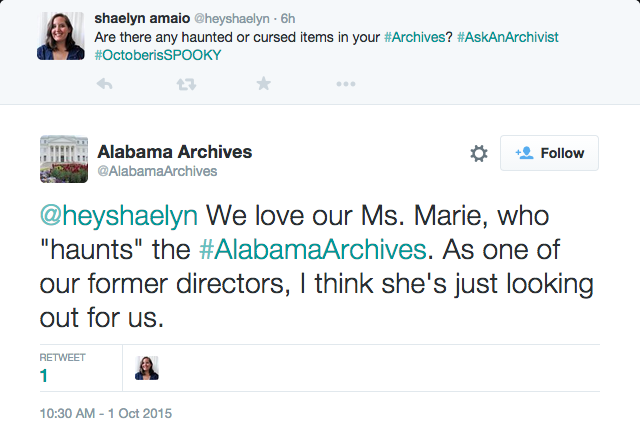Open more options ellipsis on tweet
640x426 pixels.
346,84
